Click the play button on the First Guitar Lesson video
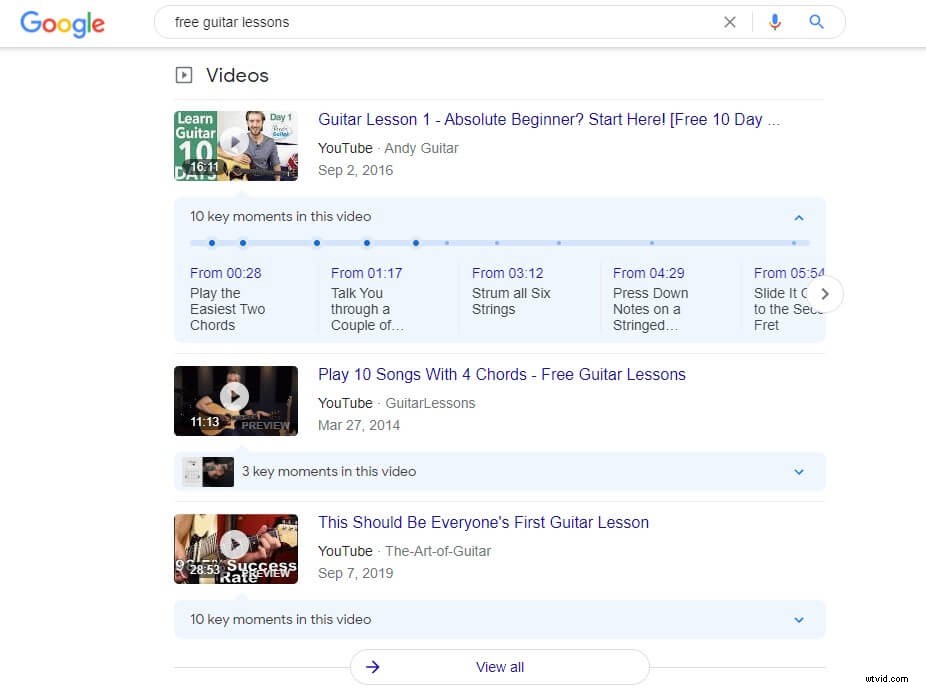Screen dimensions: 926x688 [x=236, y=545]
